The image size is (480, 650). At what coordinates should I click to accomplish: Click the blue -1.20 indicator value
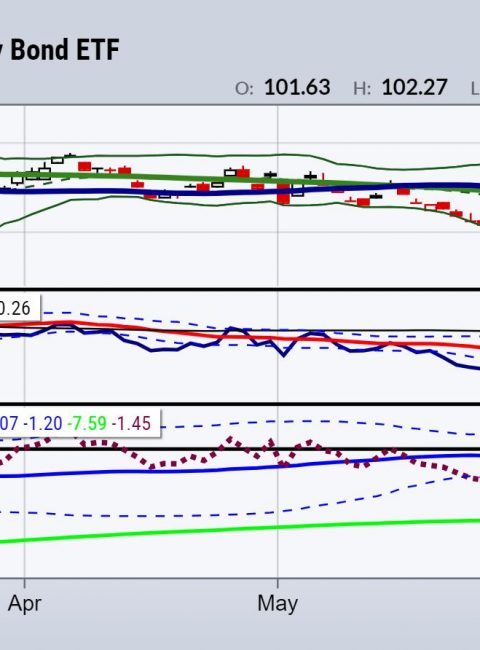click(43, 424)
